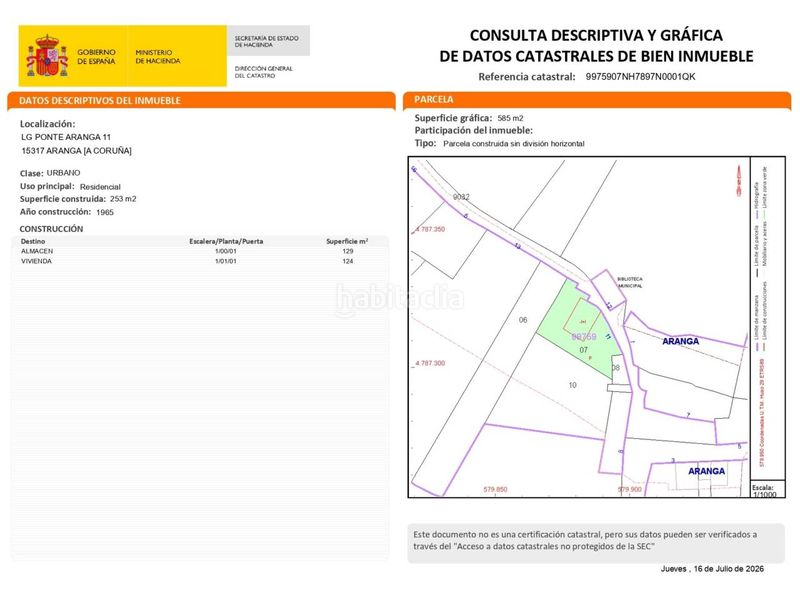This screenshot has height=600, width=800.
Task: Click stair/floor/door value '1/00/01'
Action: click(x=226, y=251)
